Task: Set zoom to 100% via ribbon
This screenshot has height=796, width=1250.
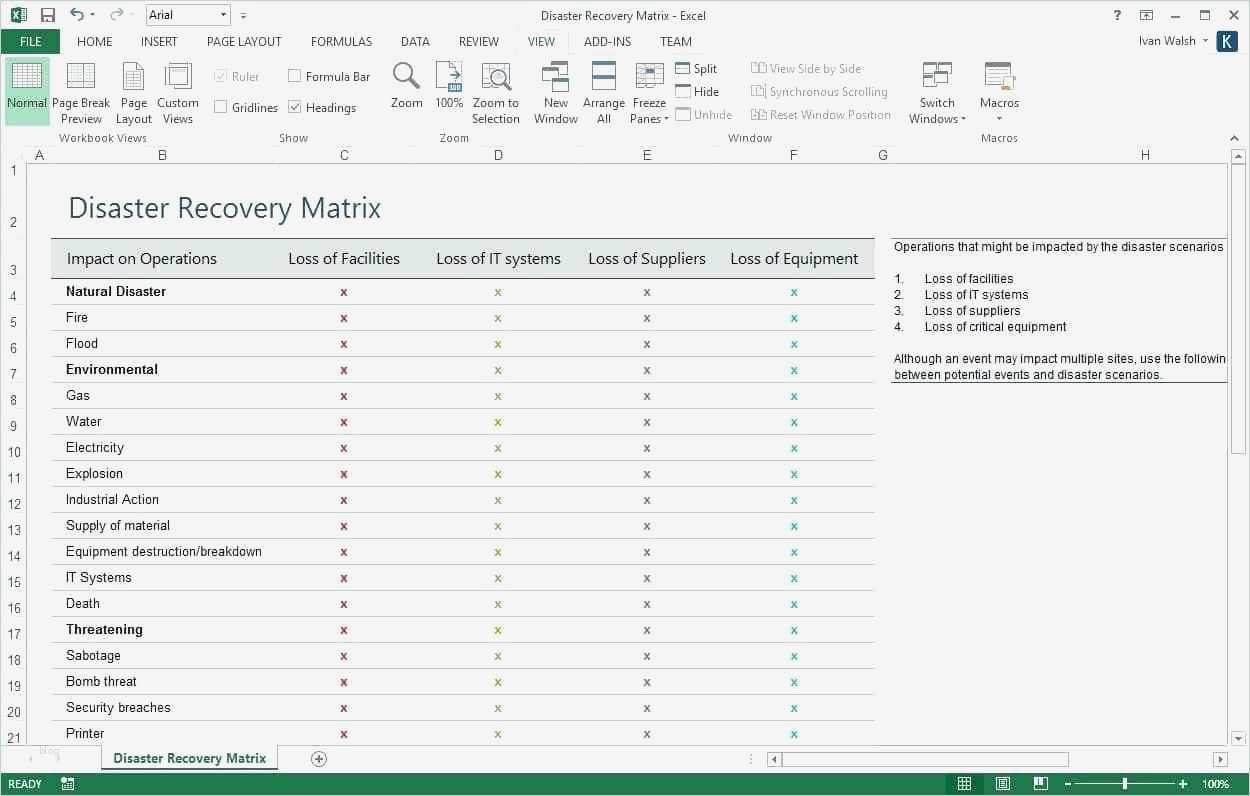Action: pyautogui.click(x=449, y=77)
